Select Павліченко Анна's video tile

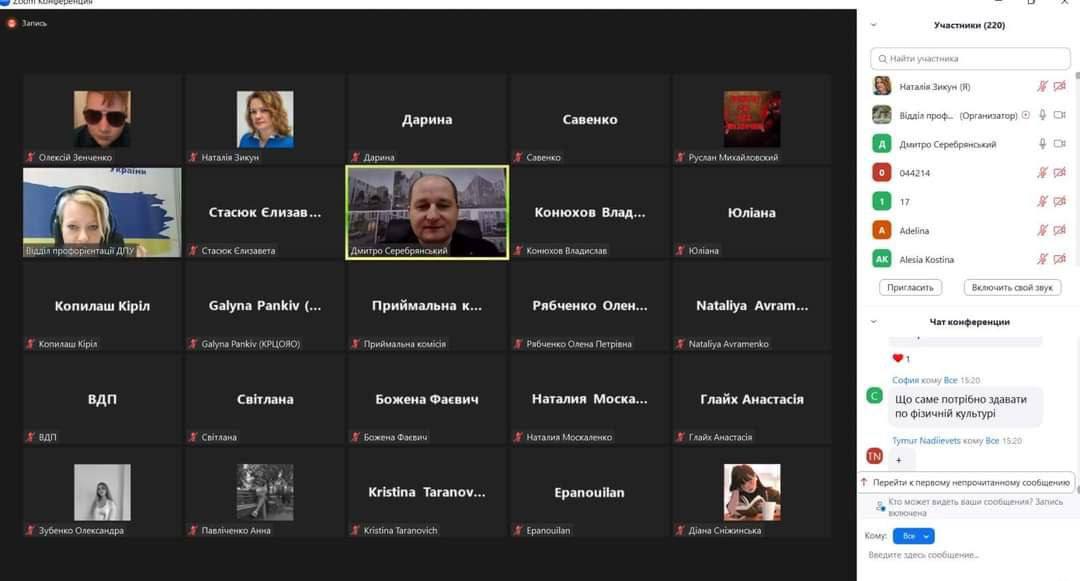point(264,492)
